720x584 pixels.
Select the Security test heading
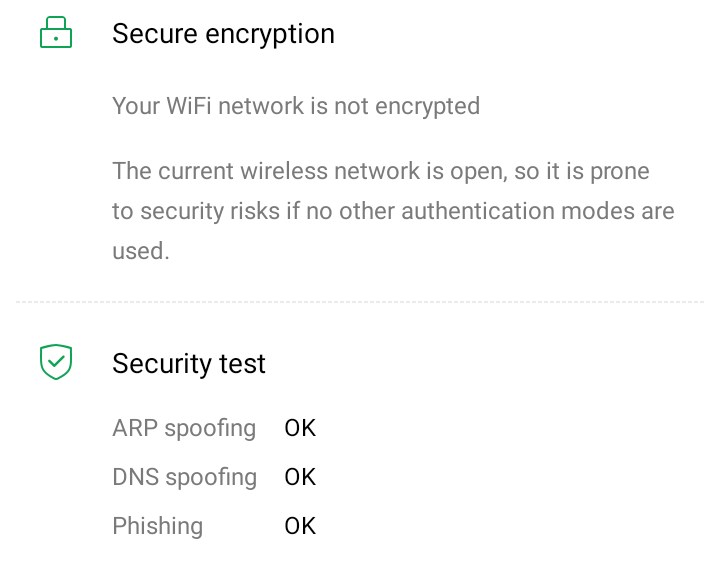(189, 363)
